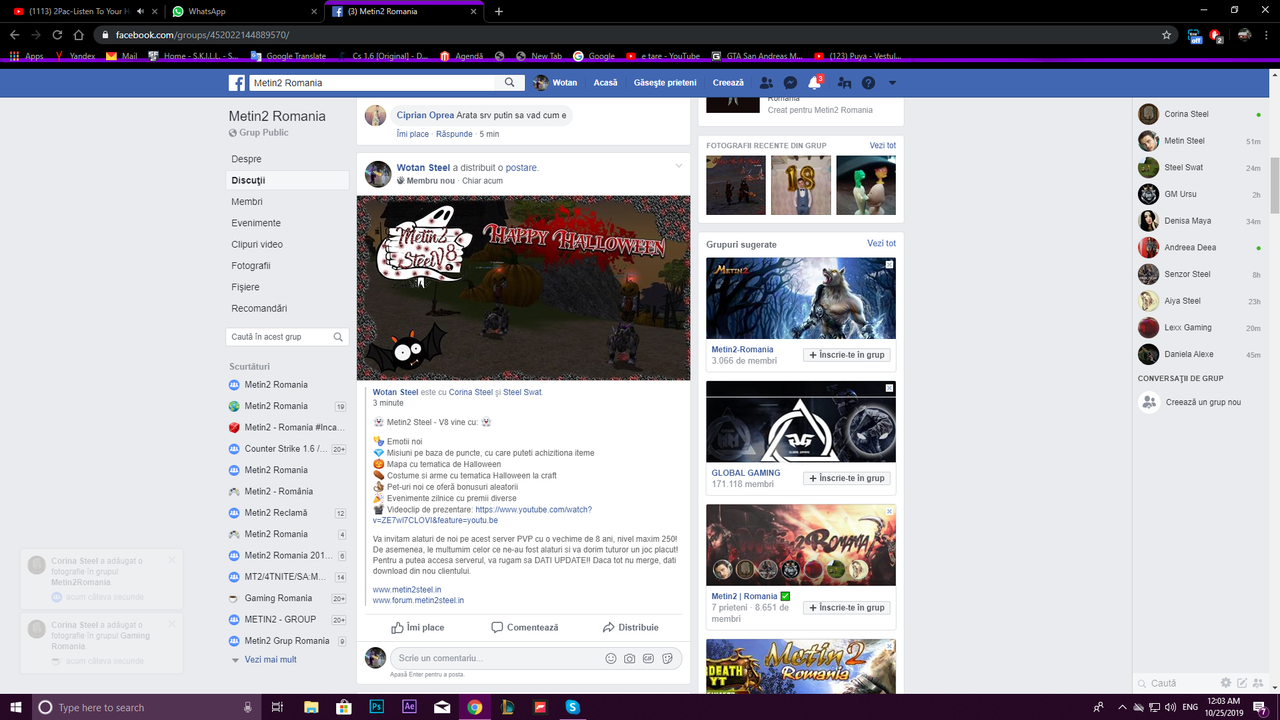The height and width of the screenshot is (720, 1280).
Task: Open the notifications bell with badge 3
Action: (x=814, y=83)
